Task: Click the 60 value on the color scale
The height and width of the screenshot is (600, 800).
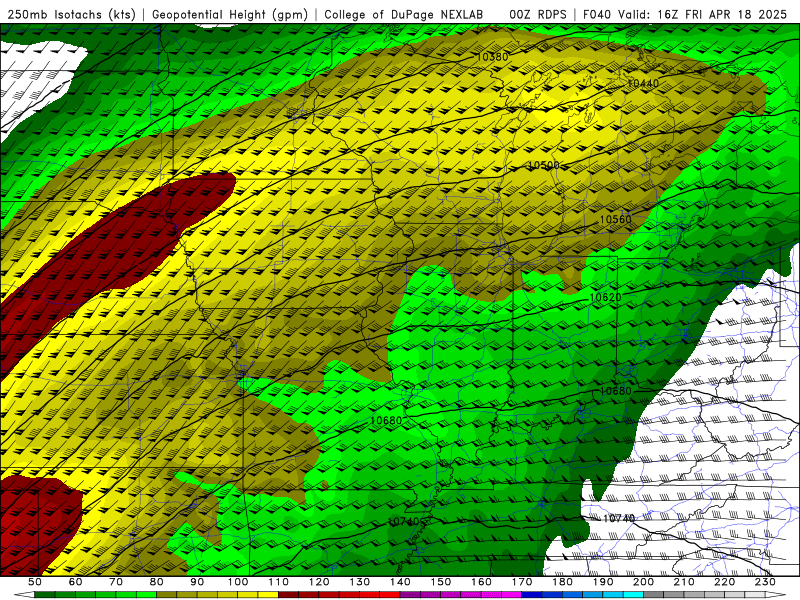Action: 75,582
